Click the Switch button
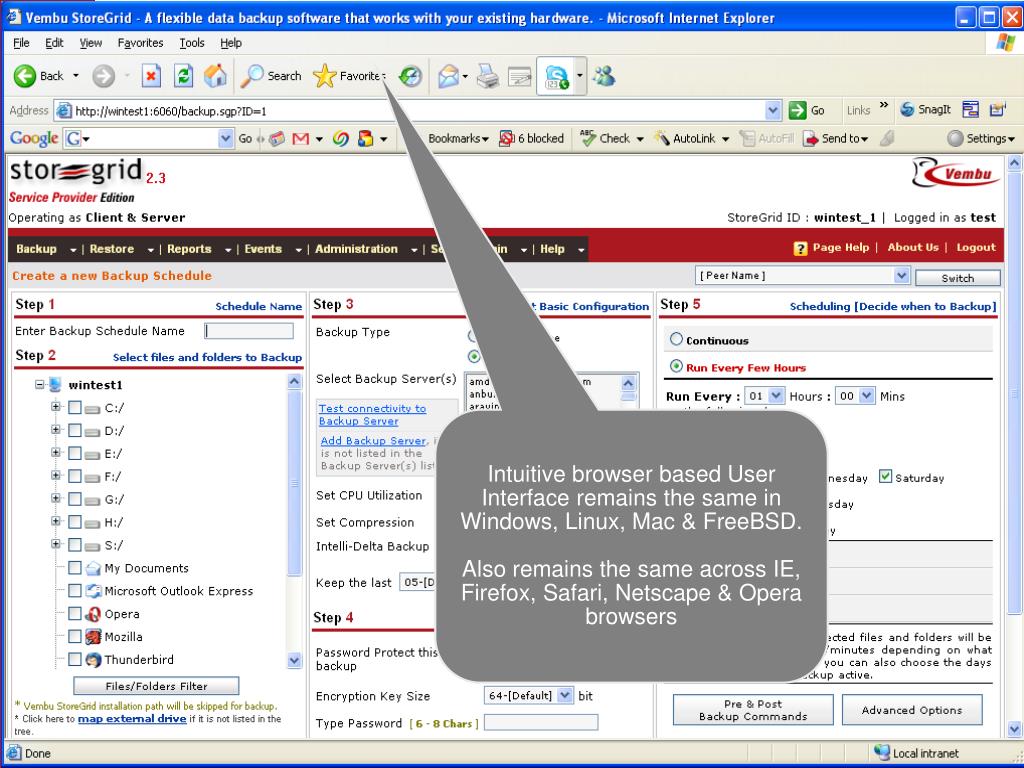 click(957, 278)
